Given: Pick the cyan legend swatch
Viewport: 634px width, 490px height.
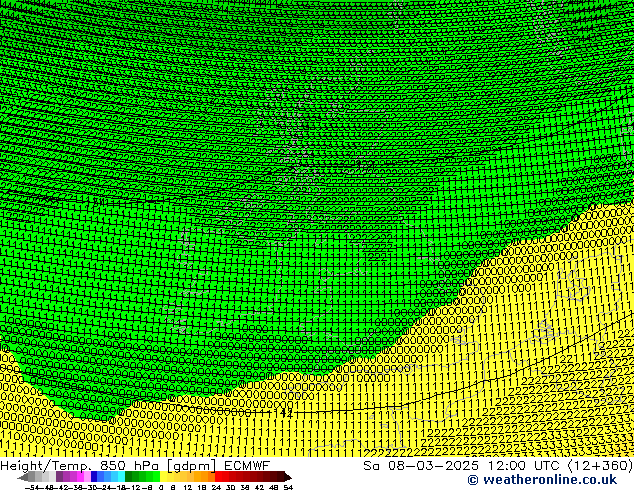Looking at the screenshot, I should (121, 477).
